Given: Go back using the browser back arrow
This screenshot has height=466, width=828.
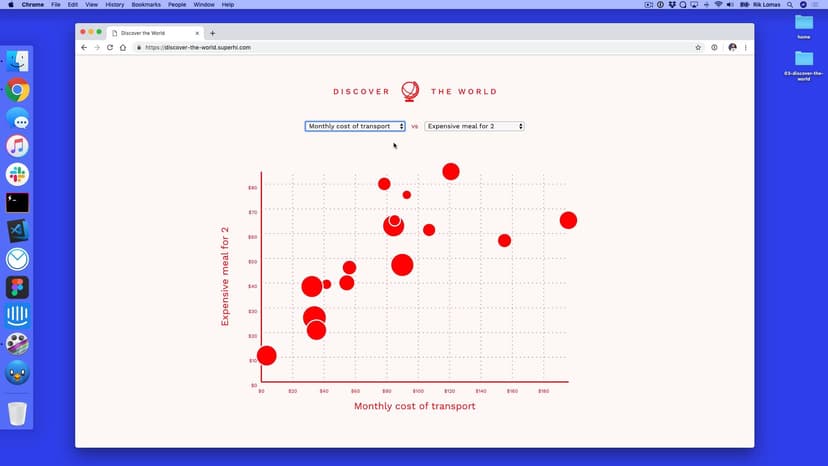Looking at the screenshot, I should tap(84, 47).
